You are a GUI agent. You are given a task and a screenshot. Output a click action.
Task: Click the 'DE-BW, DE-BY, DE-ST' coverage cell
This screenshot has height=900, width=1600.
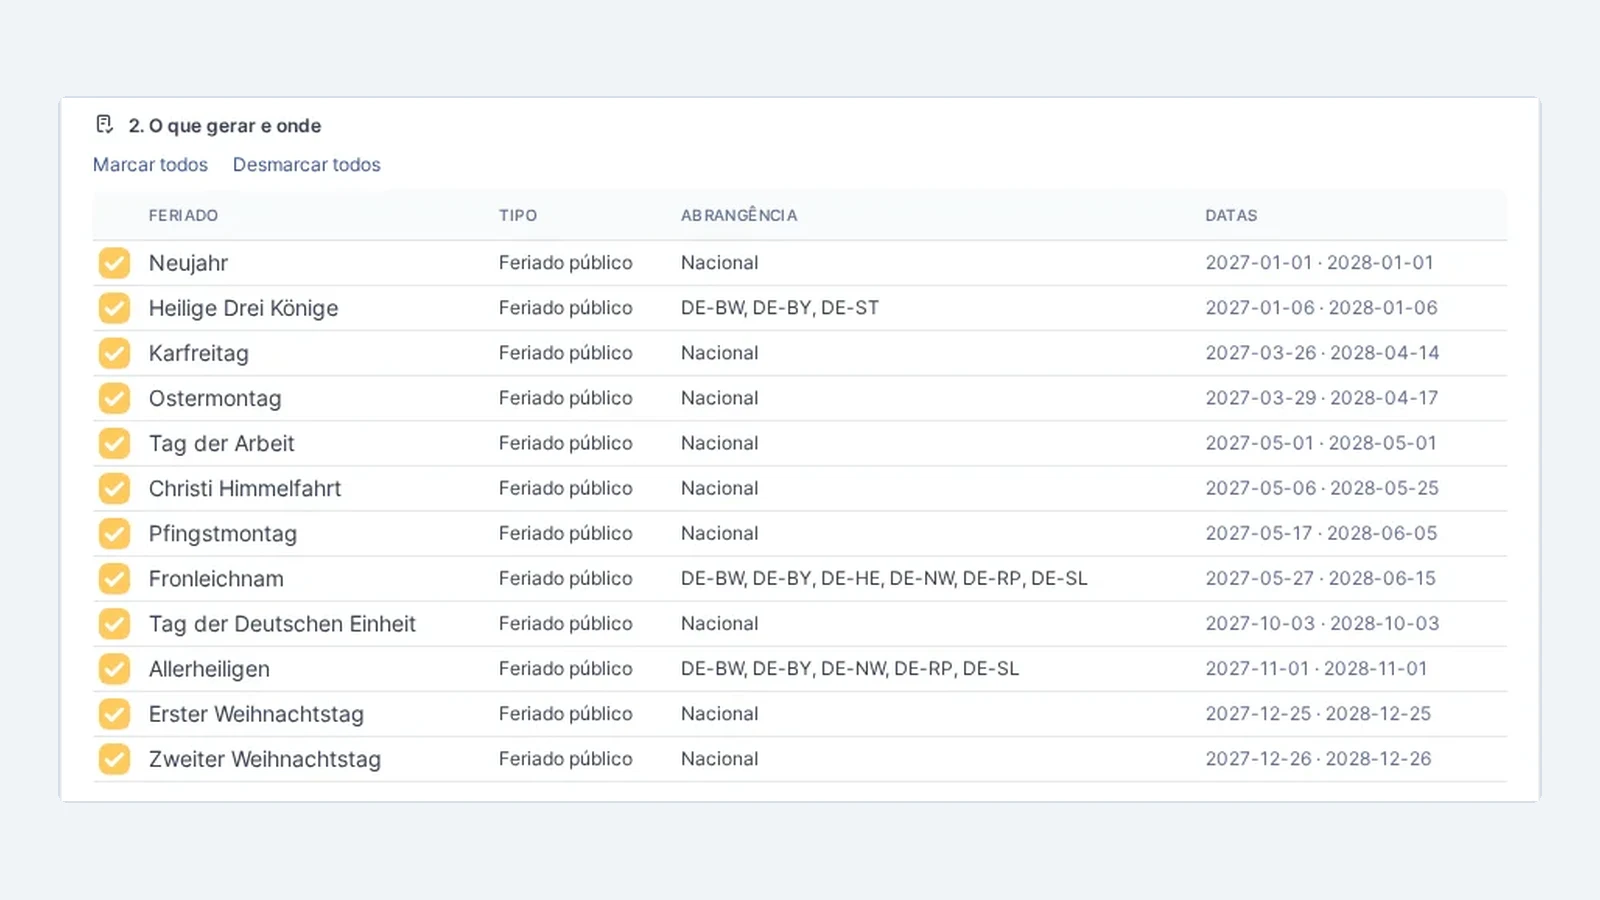780,308
